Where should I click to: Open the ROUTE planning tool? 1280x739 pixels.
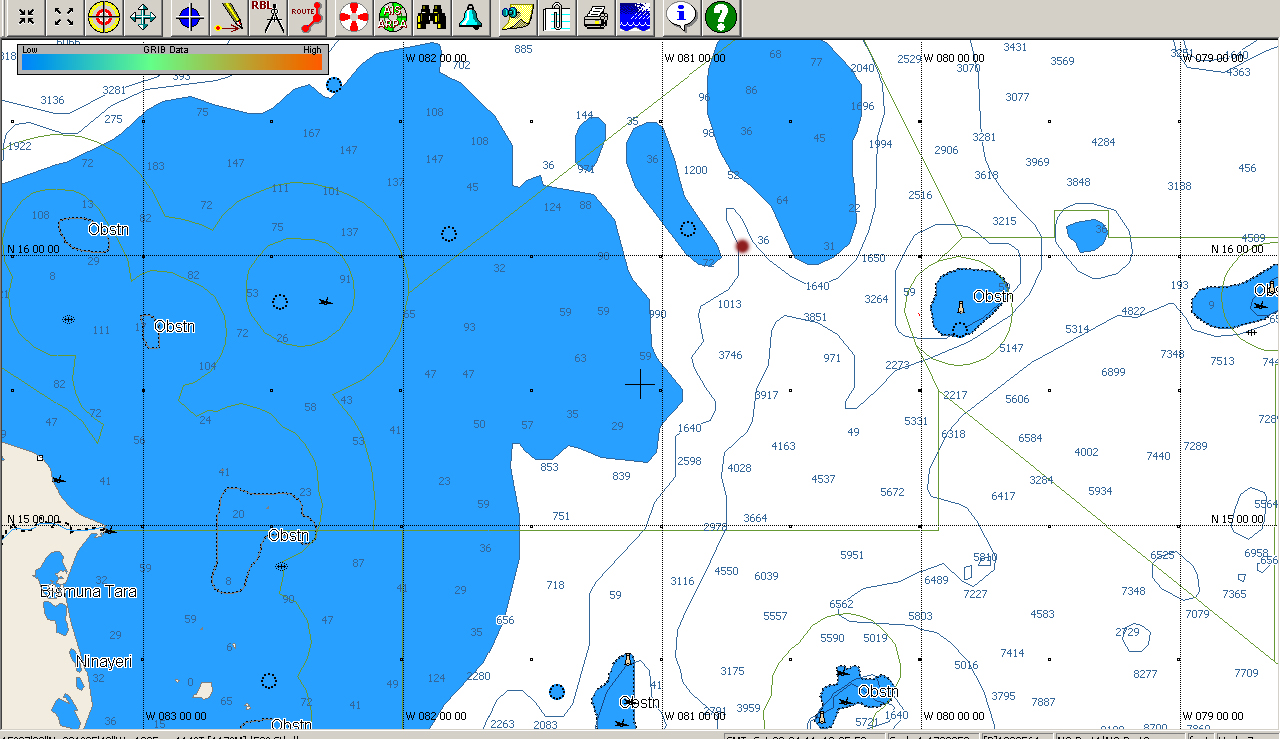(x=307, y=17)
